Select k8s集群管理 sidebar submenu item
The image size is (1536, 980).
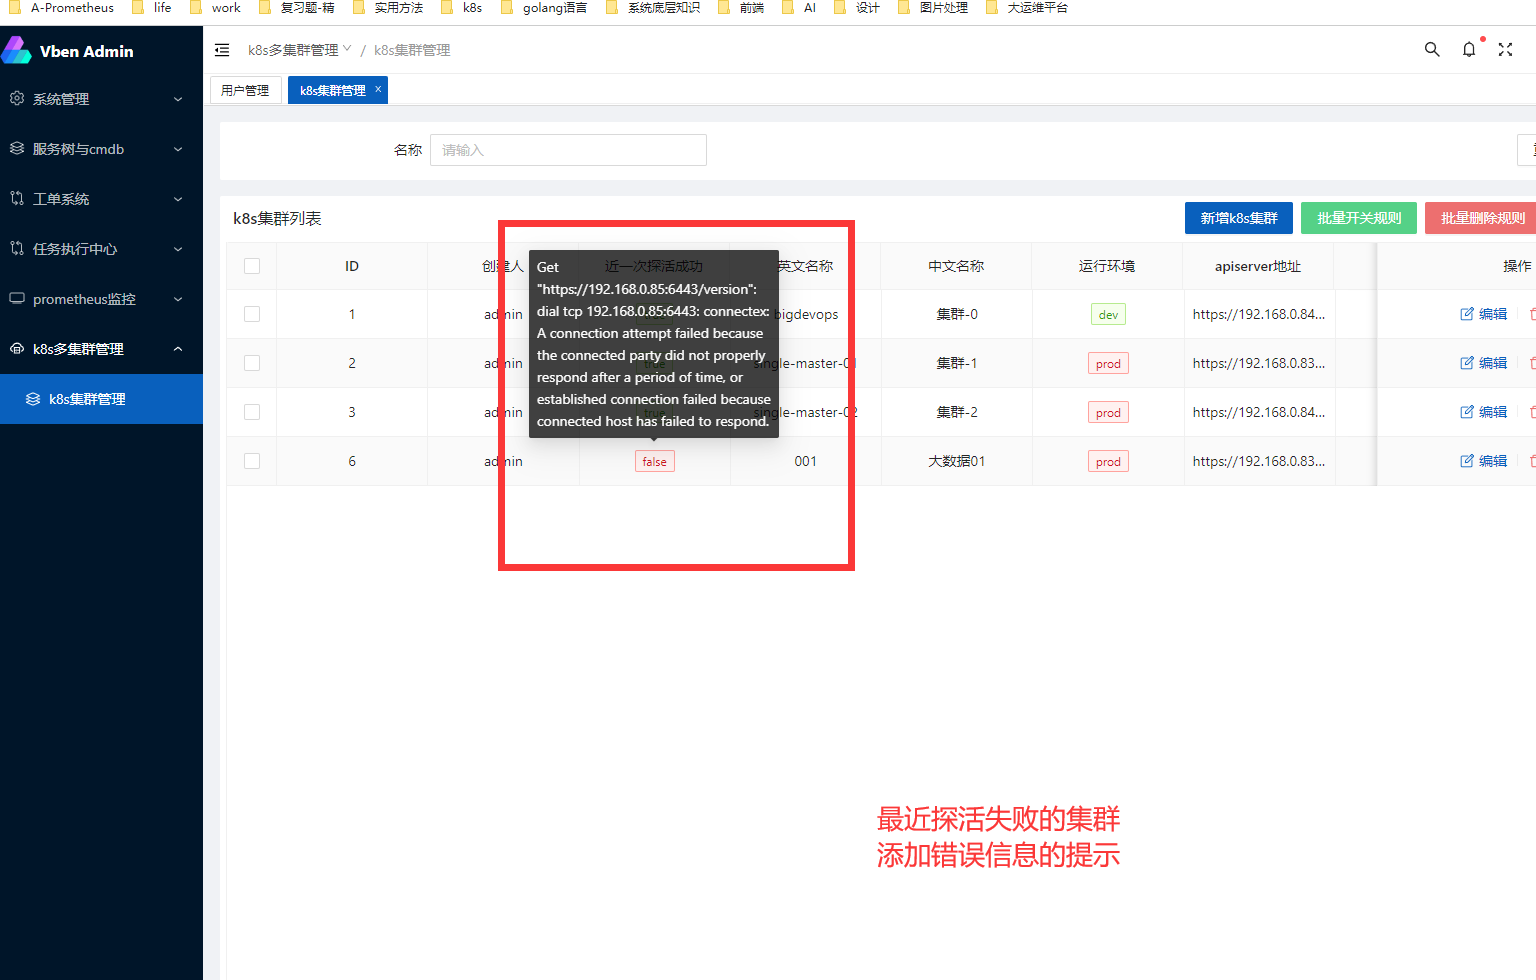[x=101, y=399]
